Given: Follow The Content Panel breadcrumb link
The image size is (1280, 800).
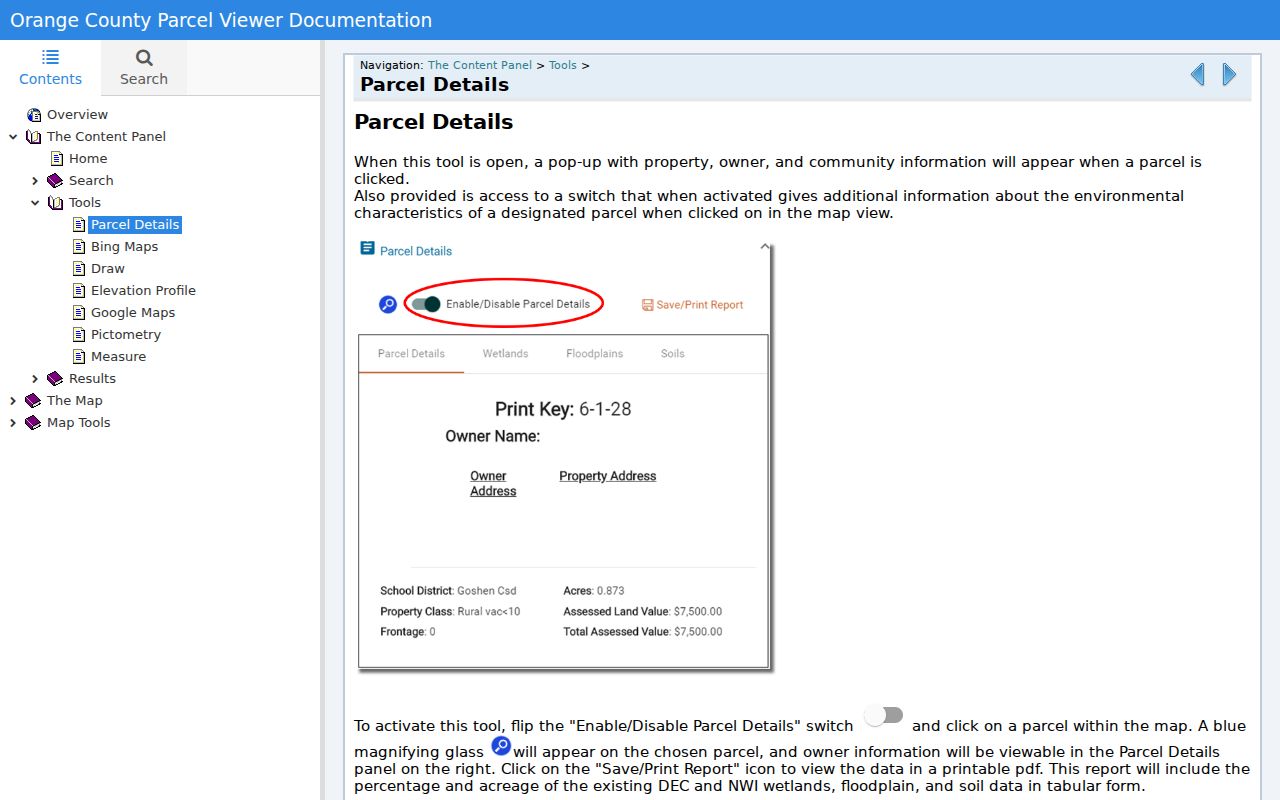Looking at the screenshot, I should pyautogui.click(x=480, y=65).
